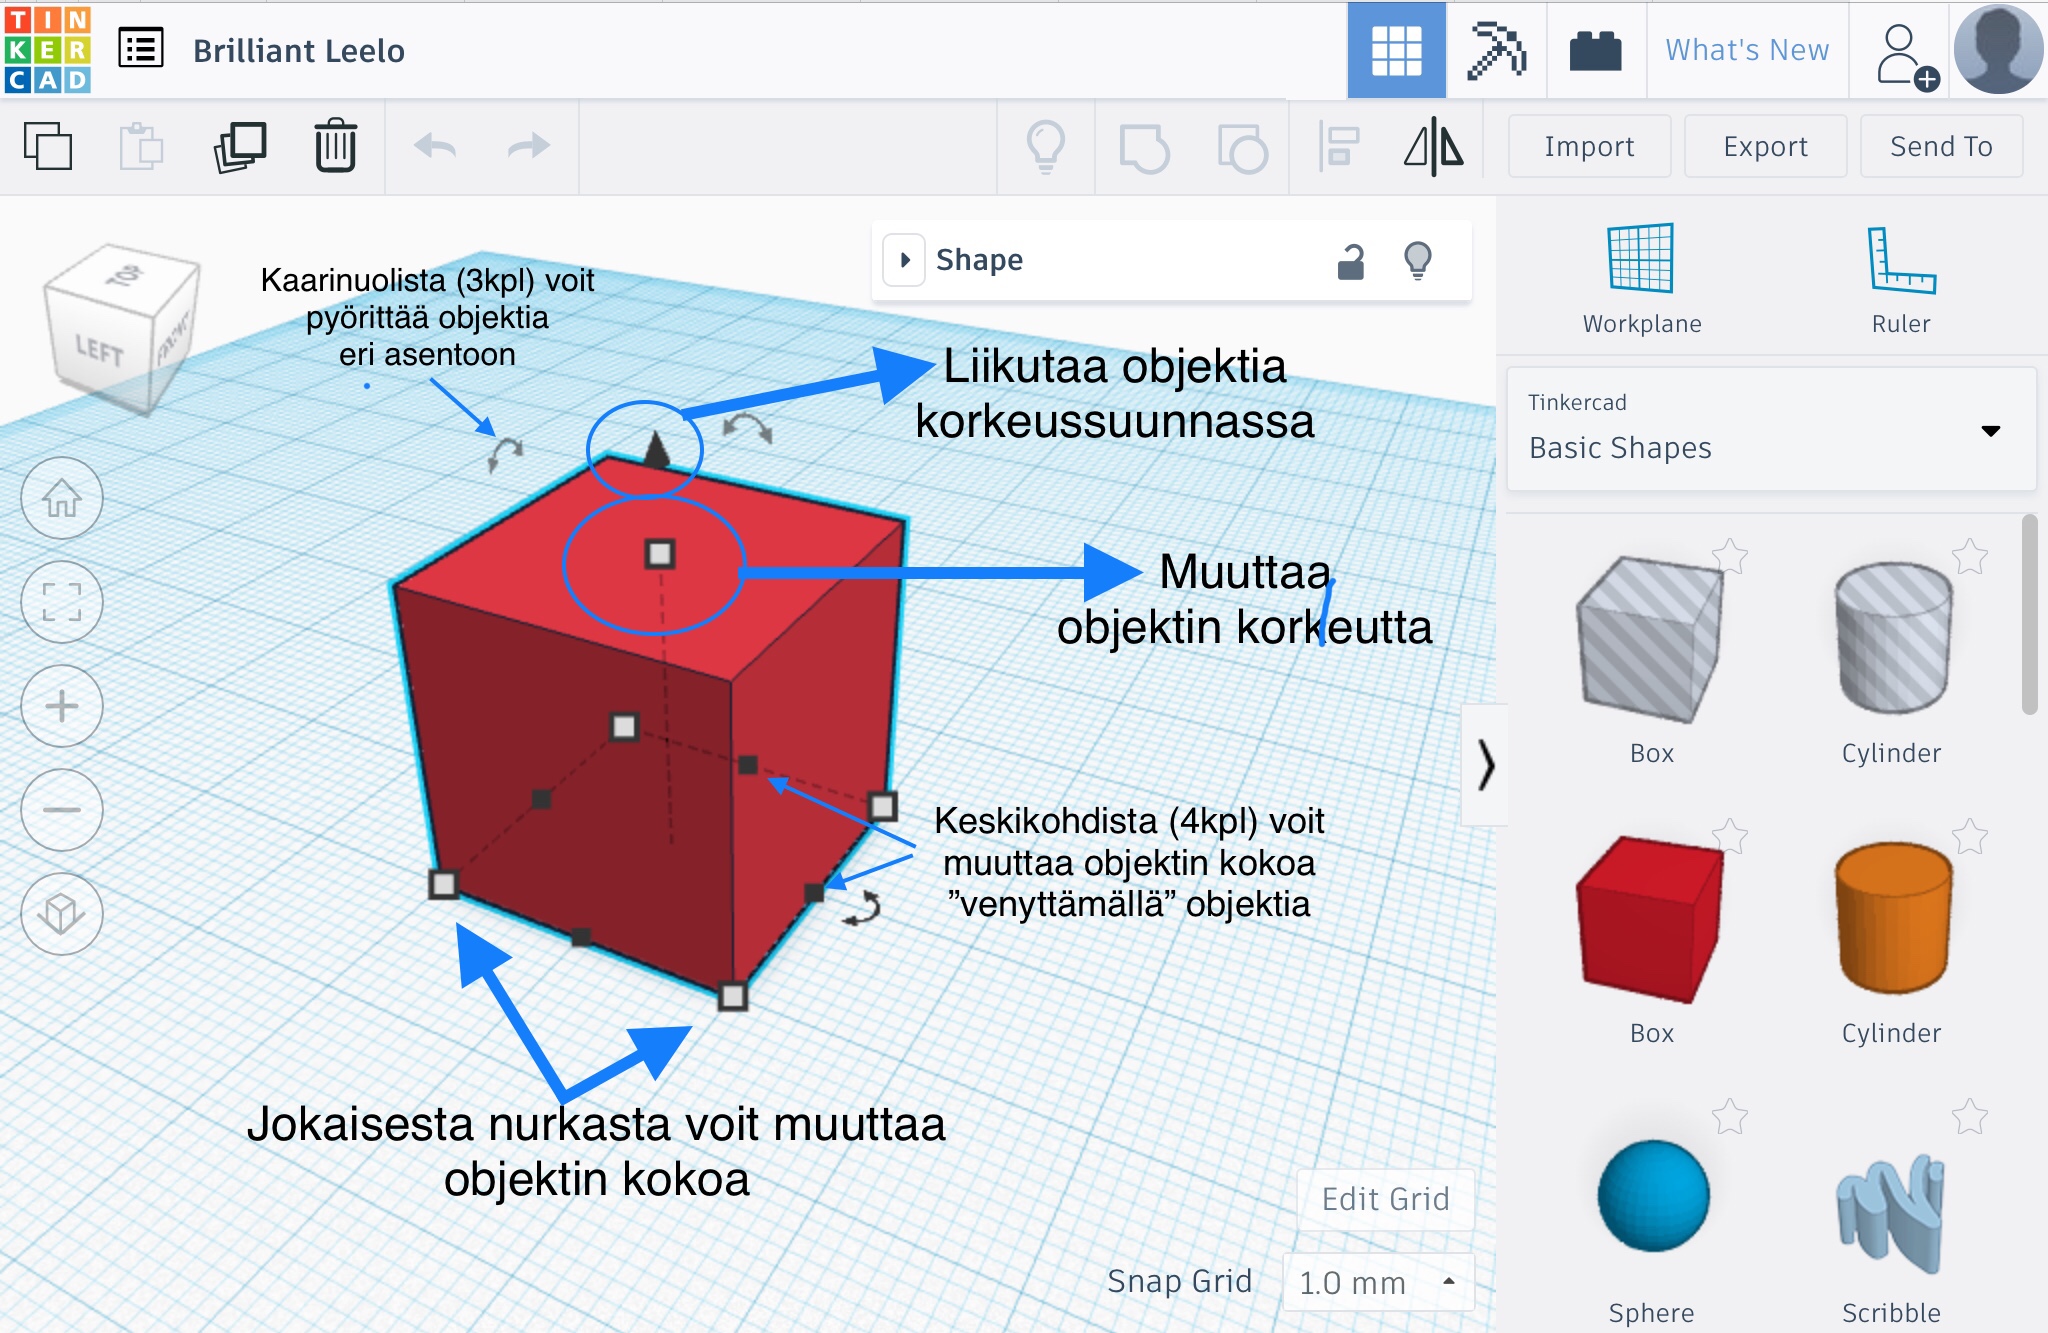
Task: Switch to the 3D design grid view
Action: click(1396, 50)
